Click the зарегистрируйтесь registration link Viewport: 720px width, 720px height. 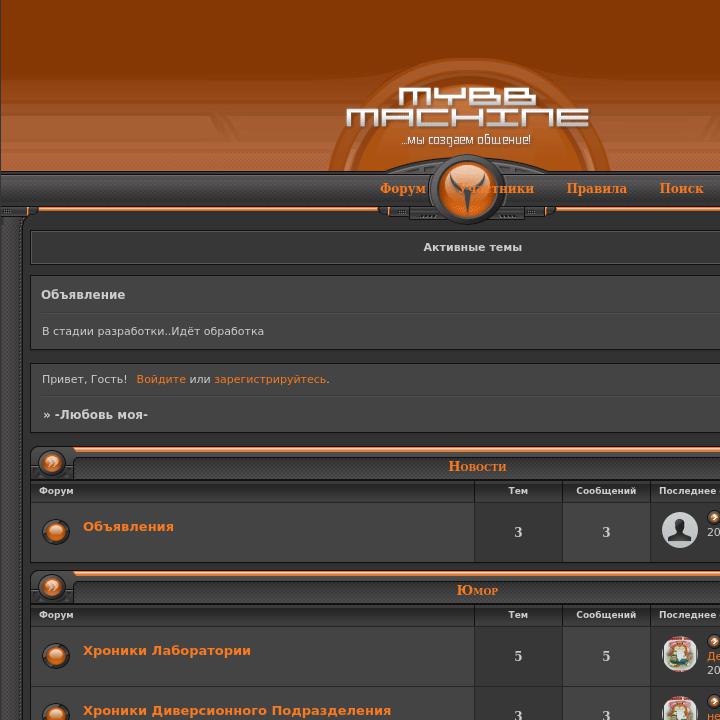[272, 379]
